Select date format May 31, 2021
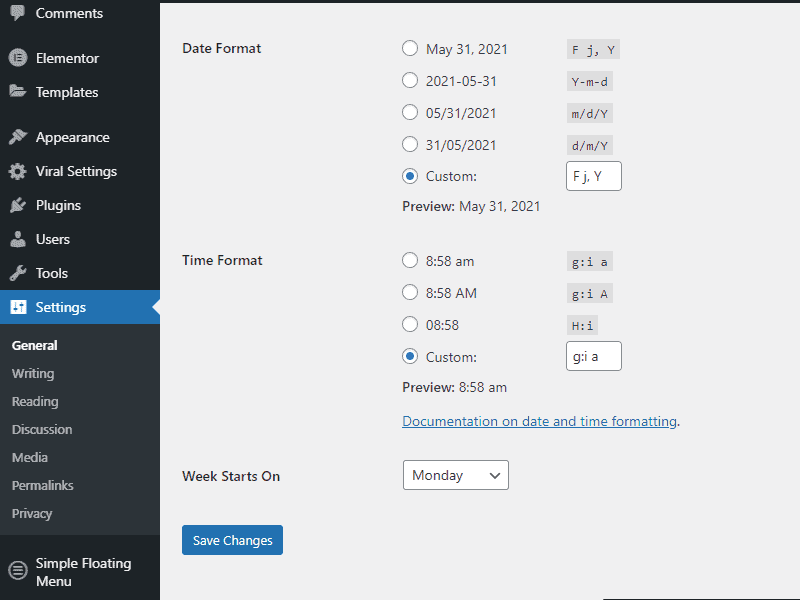Image resolution: width=800 pixels, height=600 pixels. 410,48
